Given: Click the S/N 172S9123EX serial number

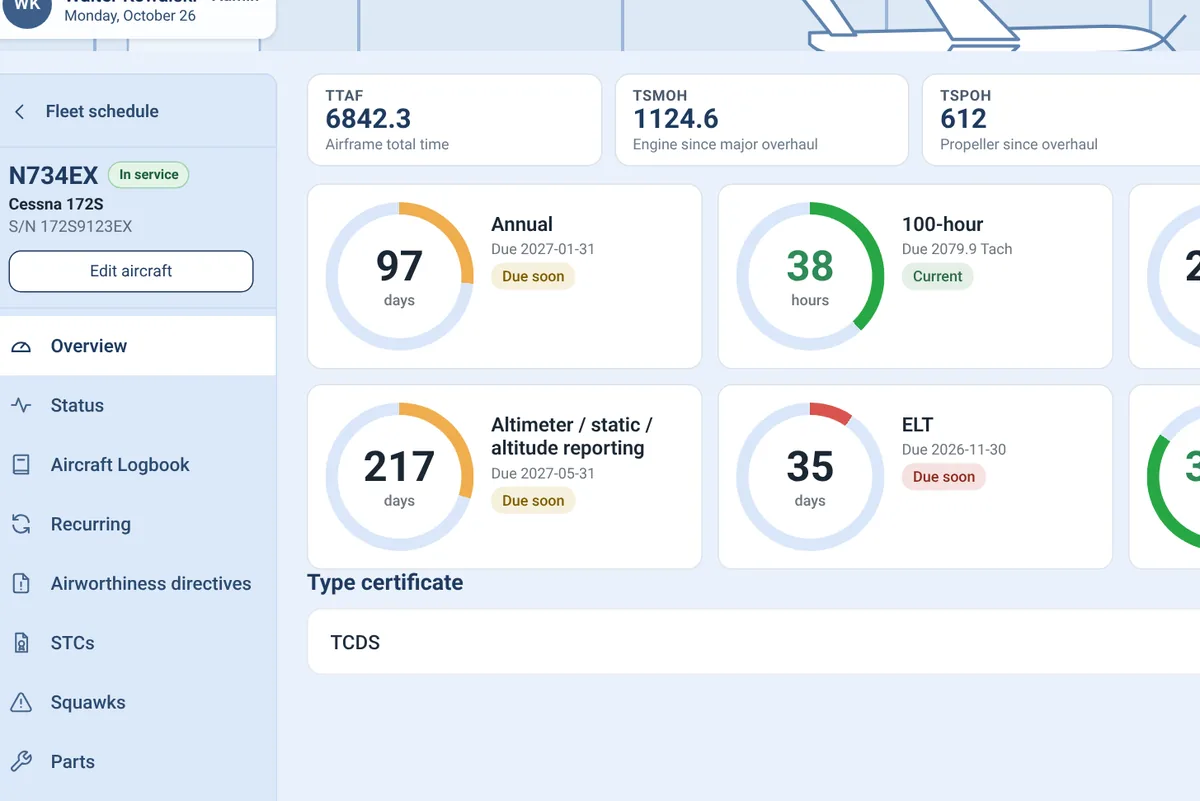Looking at the screenshot, I should 70,226.
